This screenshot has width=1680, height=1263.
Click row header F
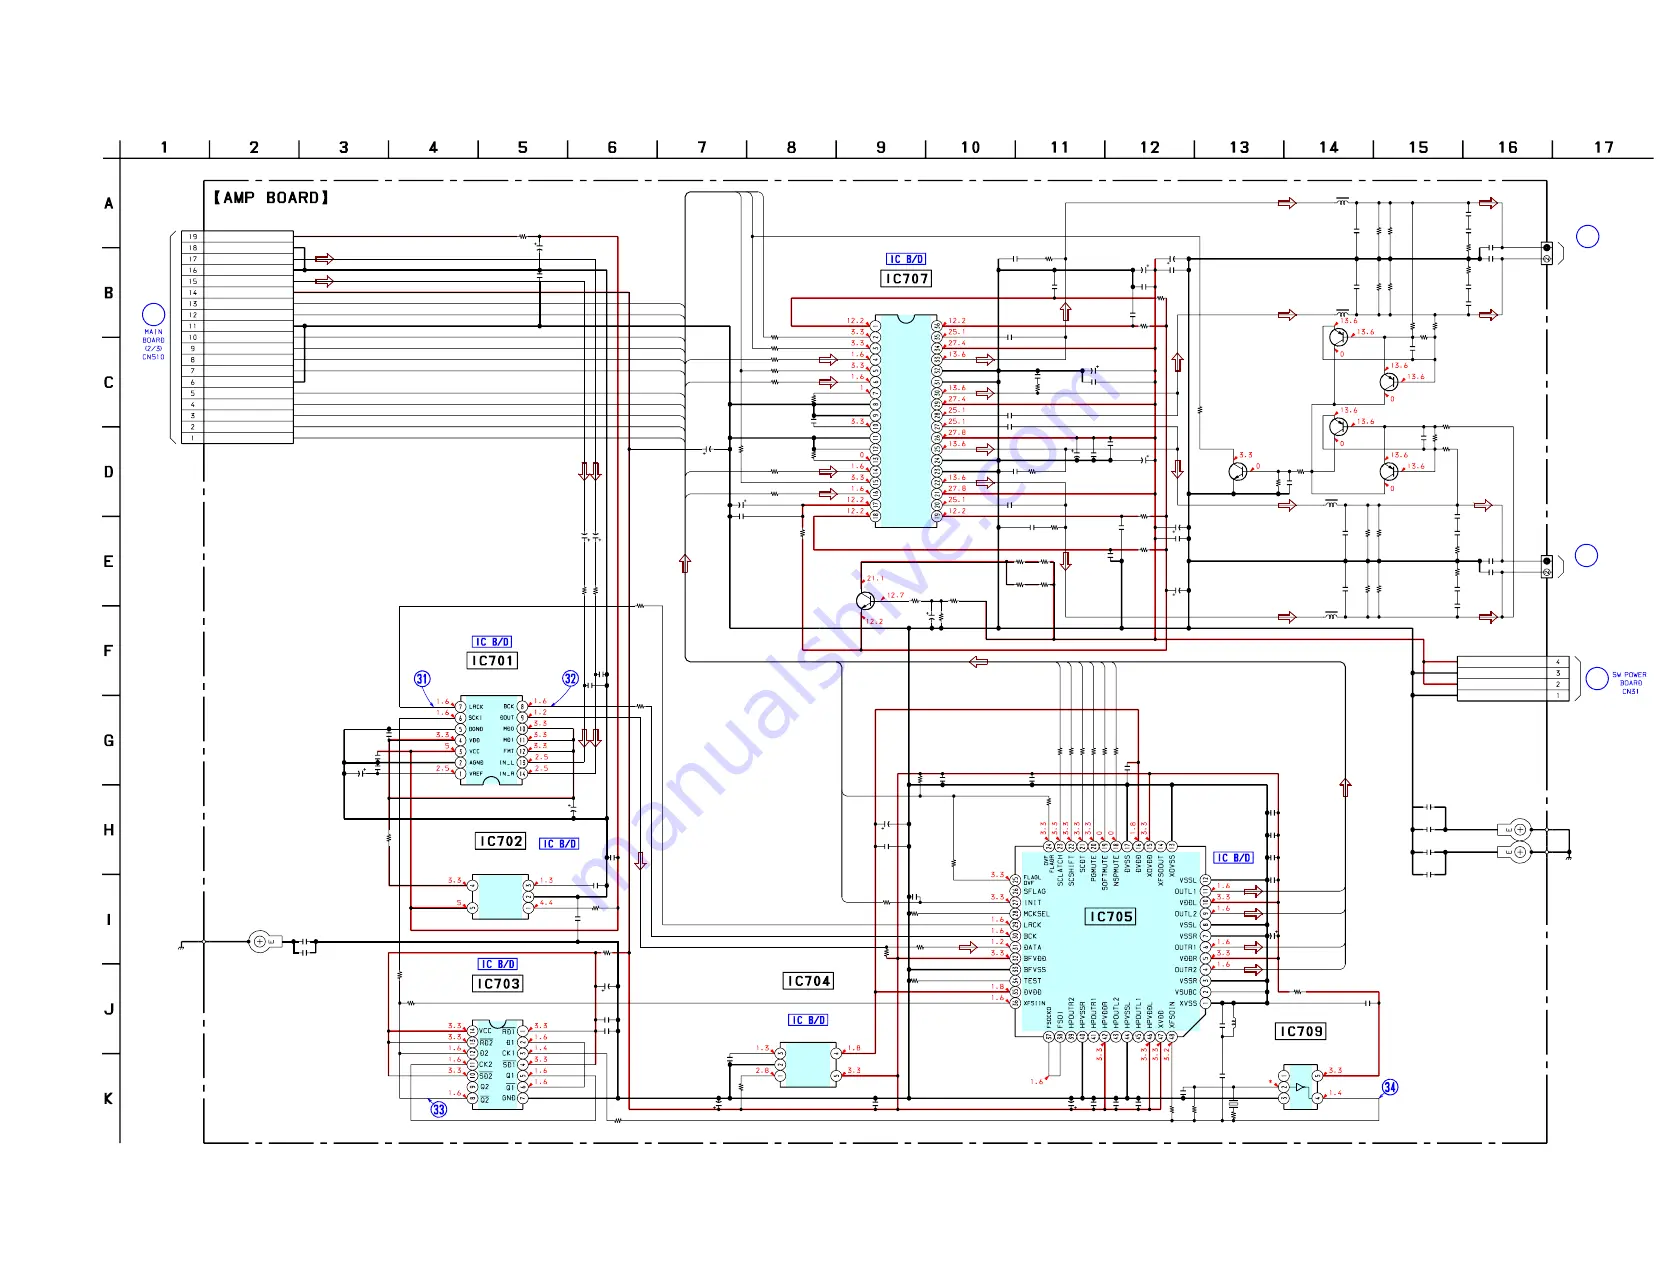(x=109, y=651)
